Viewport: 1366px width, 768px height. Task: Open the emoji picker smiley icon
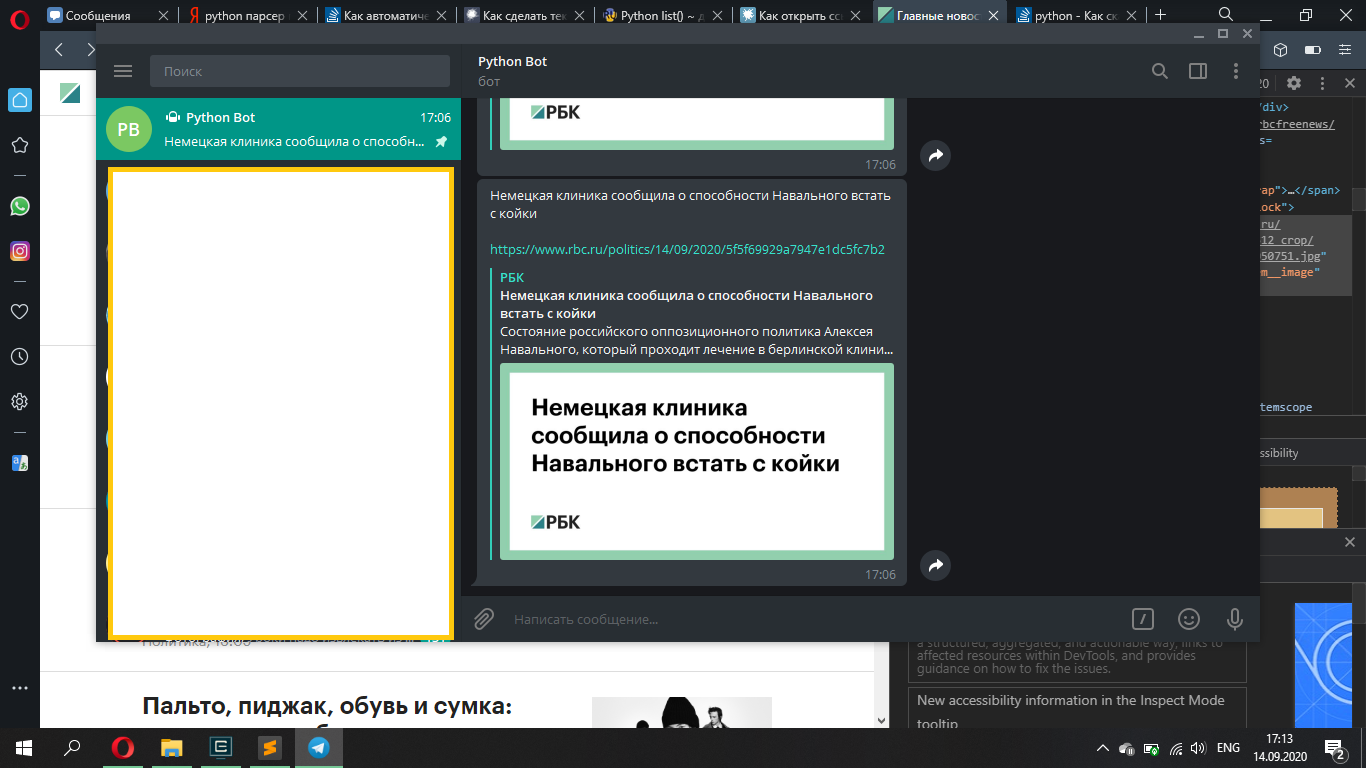(x=1189, y=619)
